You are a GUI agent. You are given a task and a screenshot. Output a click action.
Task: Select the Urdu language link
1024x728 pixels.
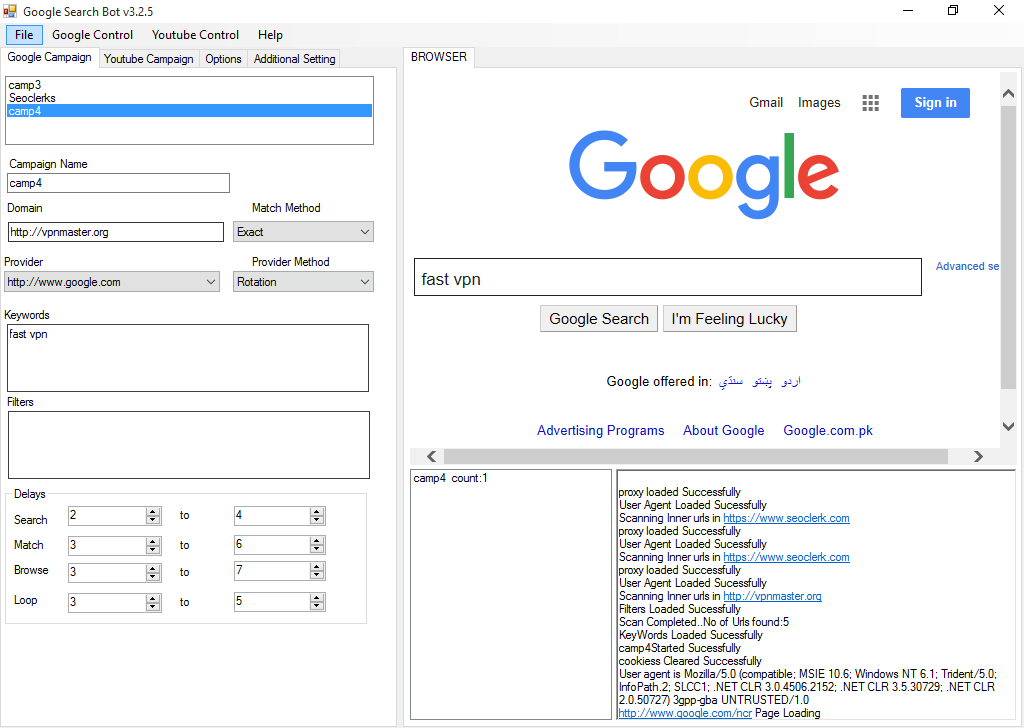[x=791, y=381]
